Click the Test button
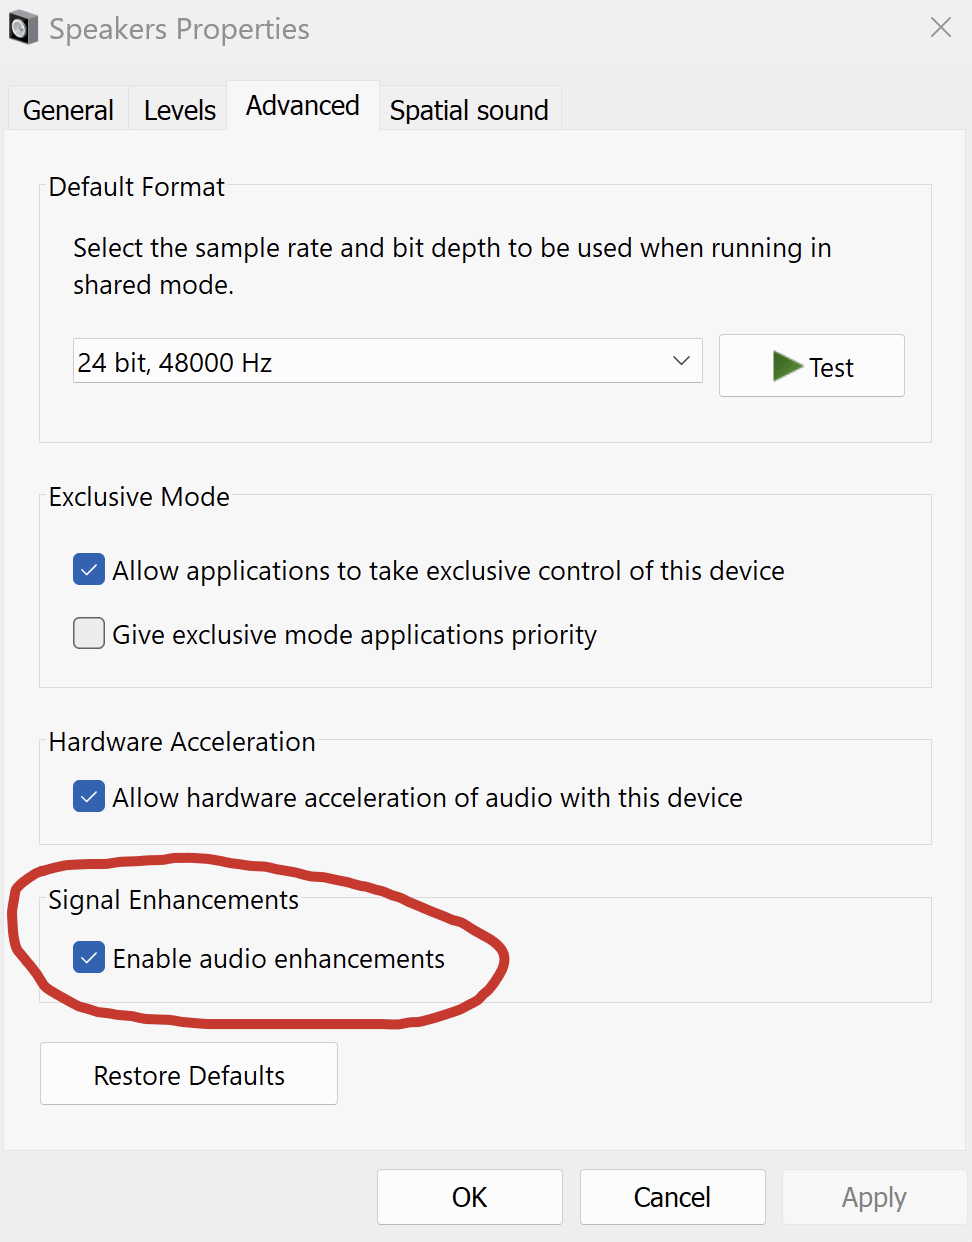This screenshot has width=972, height=1242. (x=812, y=366)
